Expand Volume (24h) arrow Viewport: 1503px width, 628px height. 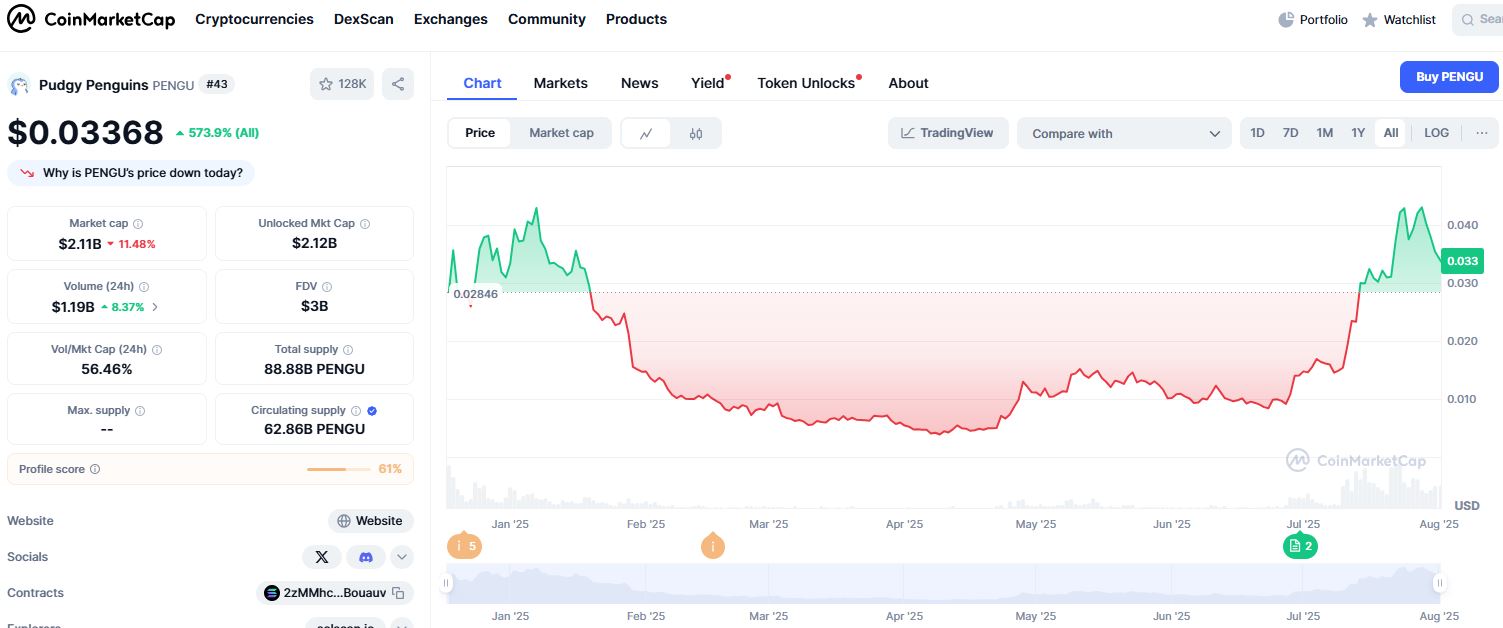154,307
